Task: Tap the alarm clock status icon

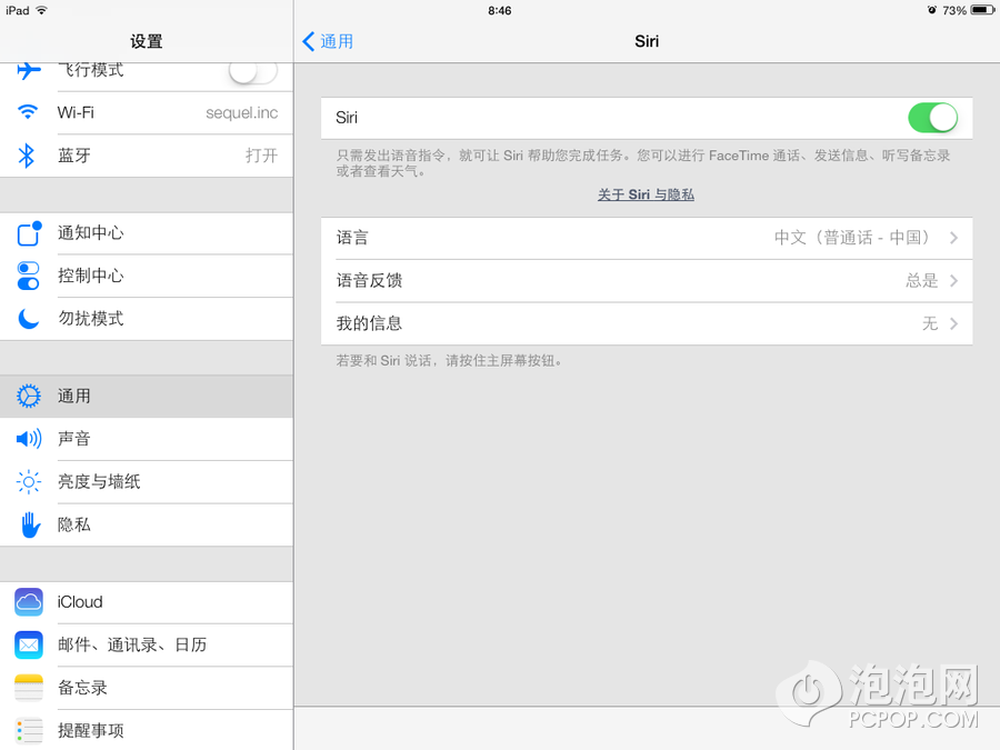Action: (932, 10)
